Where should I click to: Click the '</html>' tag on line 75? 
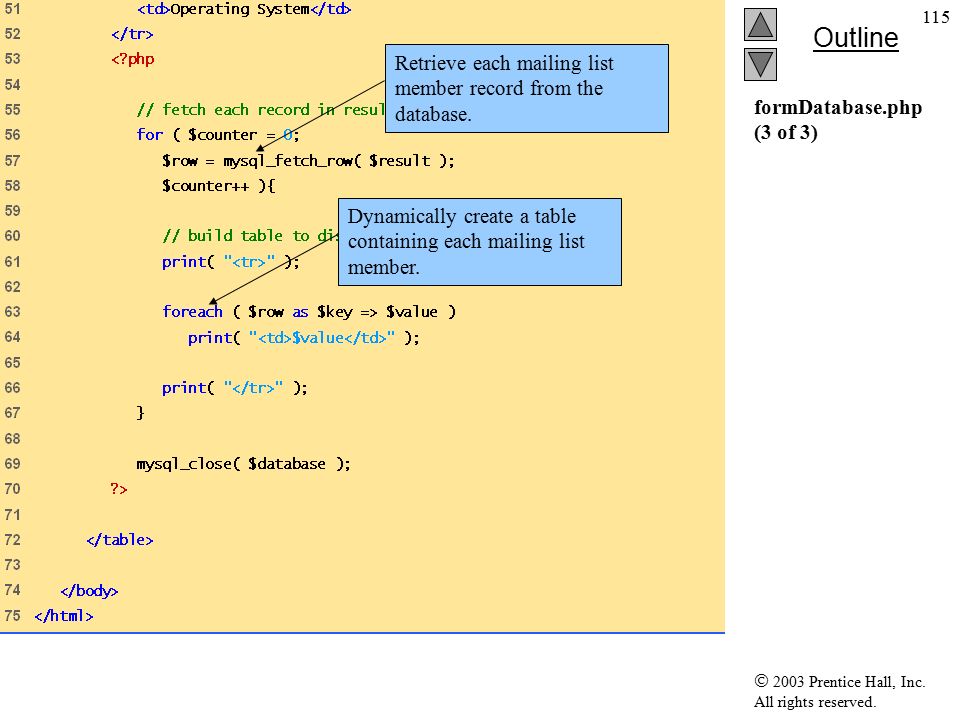64,616
